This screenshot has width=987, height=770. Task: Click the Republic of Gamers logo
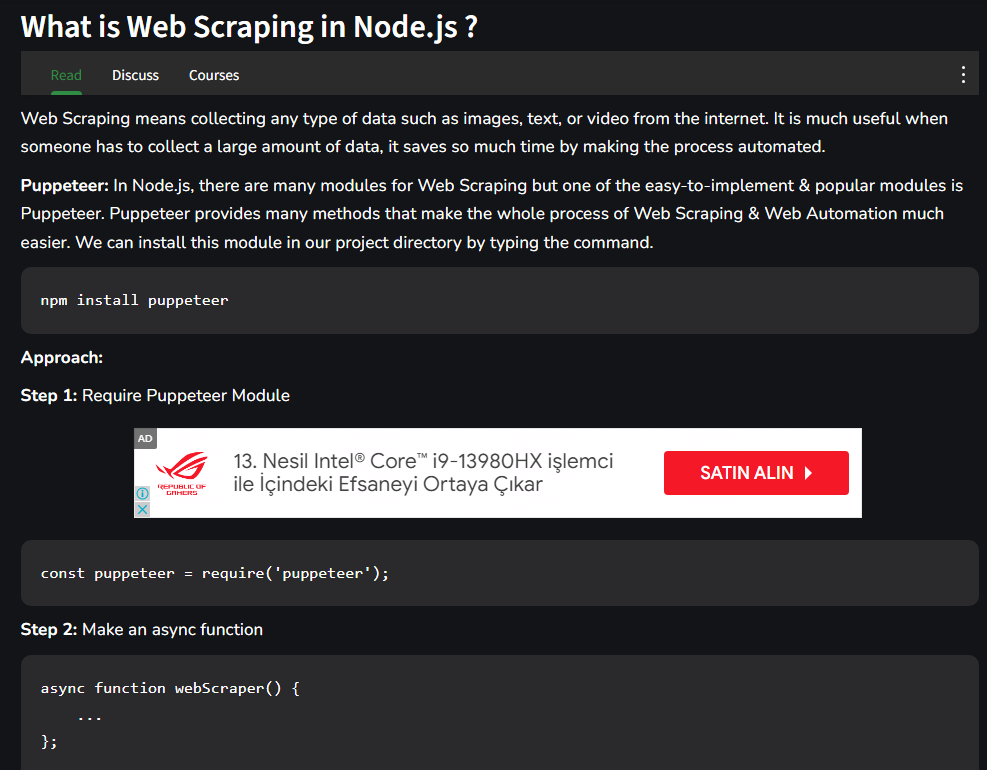[182, 473]
